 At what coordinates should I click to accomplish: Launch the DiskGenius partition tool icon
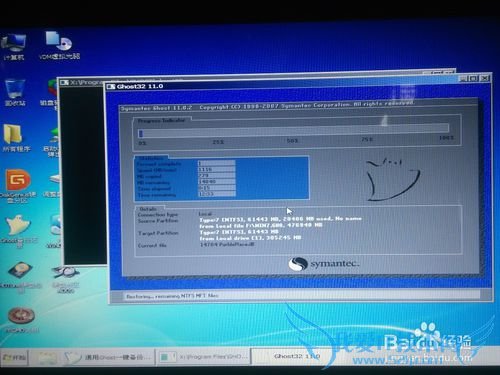[18, 185]
